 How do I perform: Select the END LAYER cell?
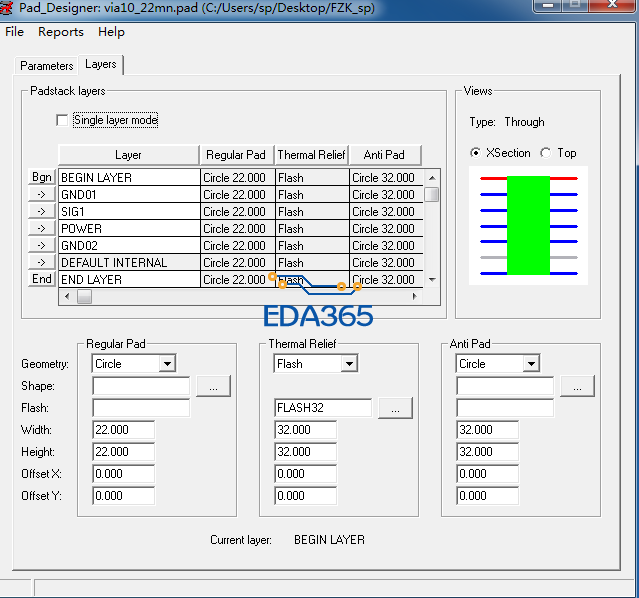129,280
